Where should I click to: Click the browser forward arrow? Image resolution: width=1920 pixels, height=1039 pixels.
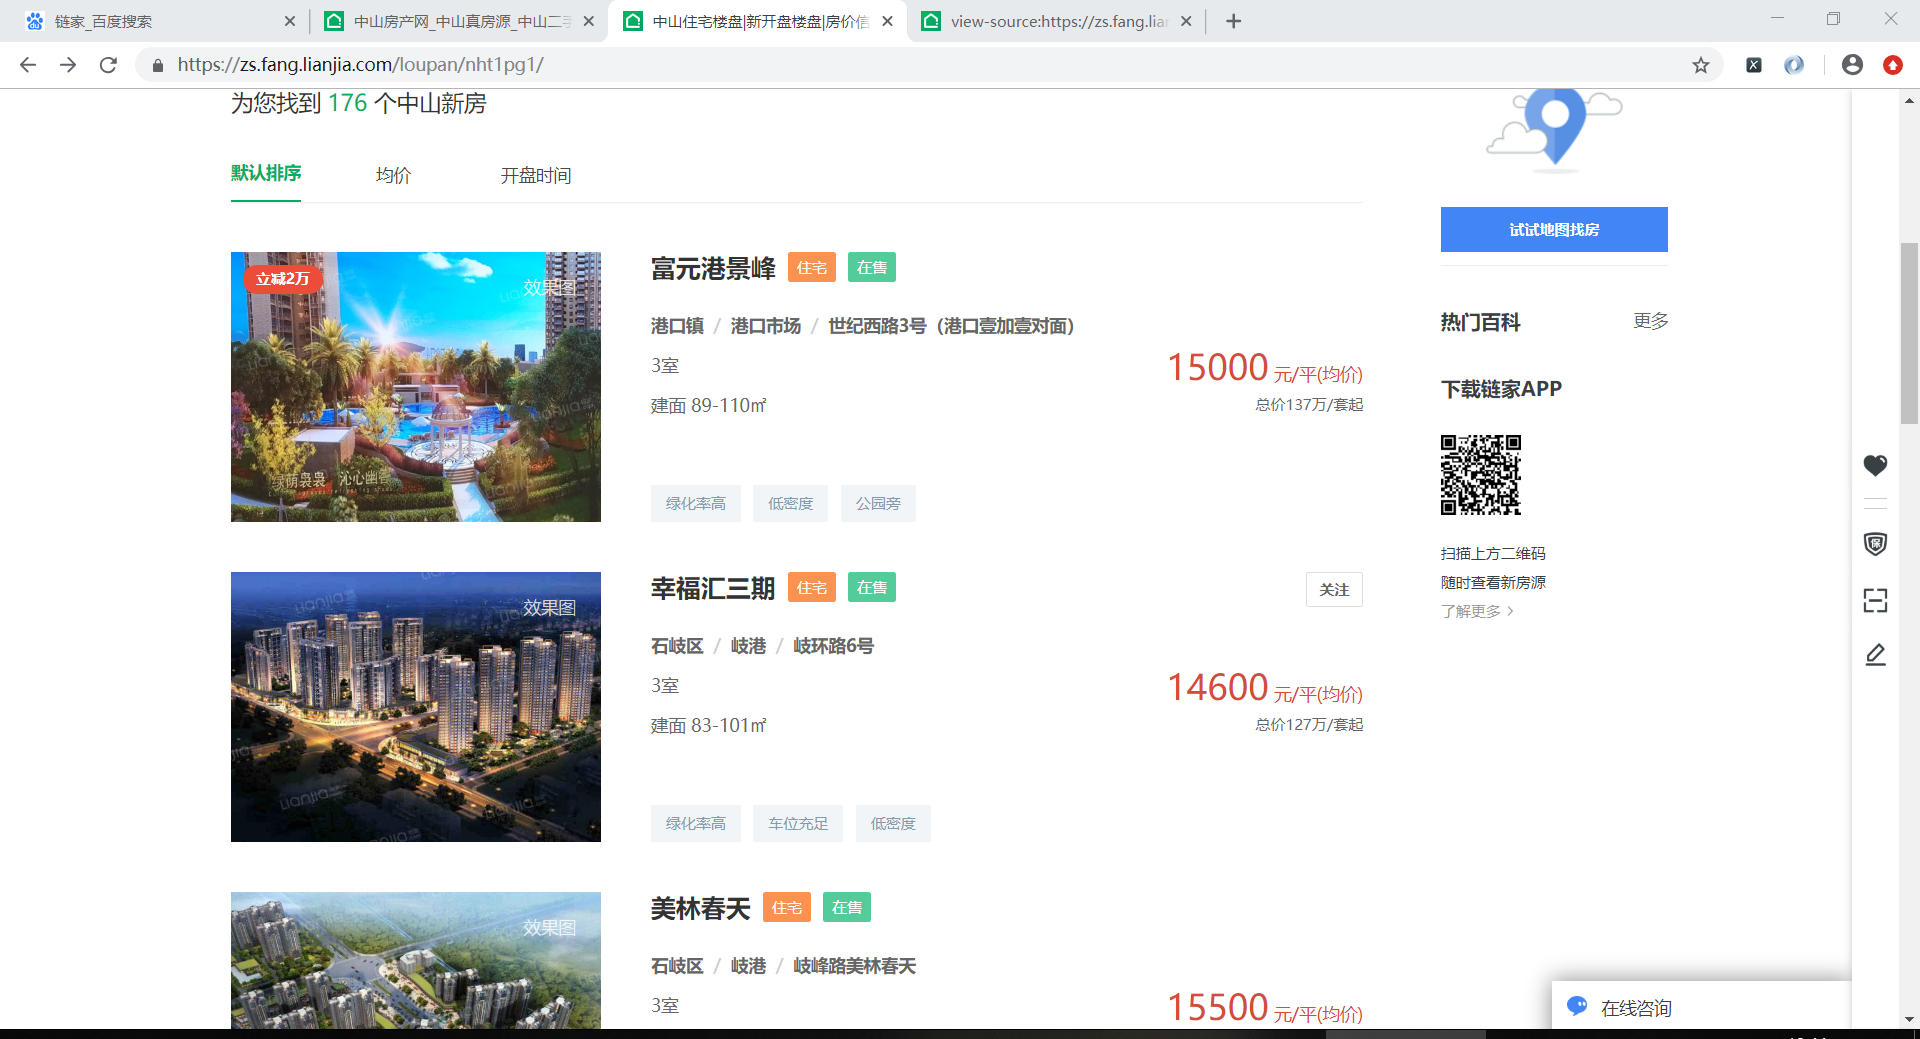pyautogui.click(x=68, y=65)
